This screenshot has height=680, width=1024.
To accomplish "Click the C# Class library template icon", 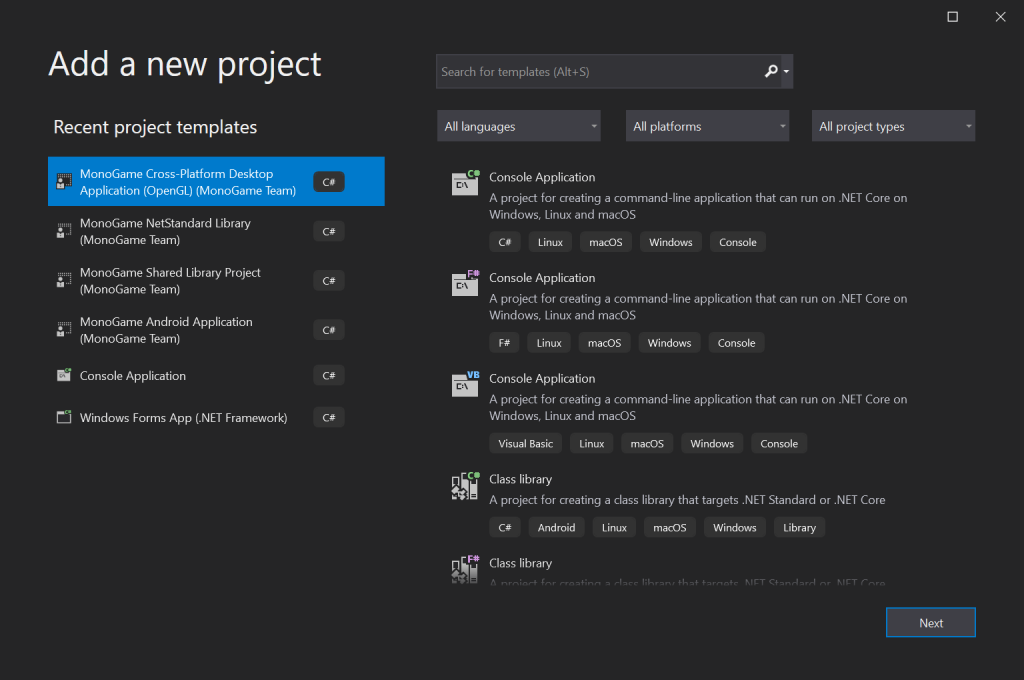I will [x=465, y=485].
